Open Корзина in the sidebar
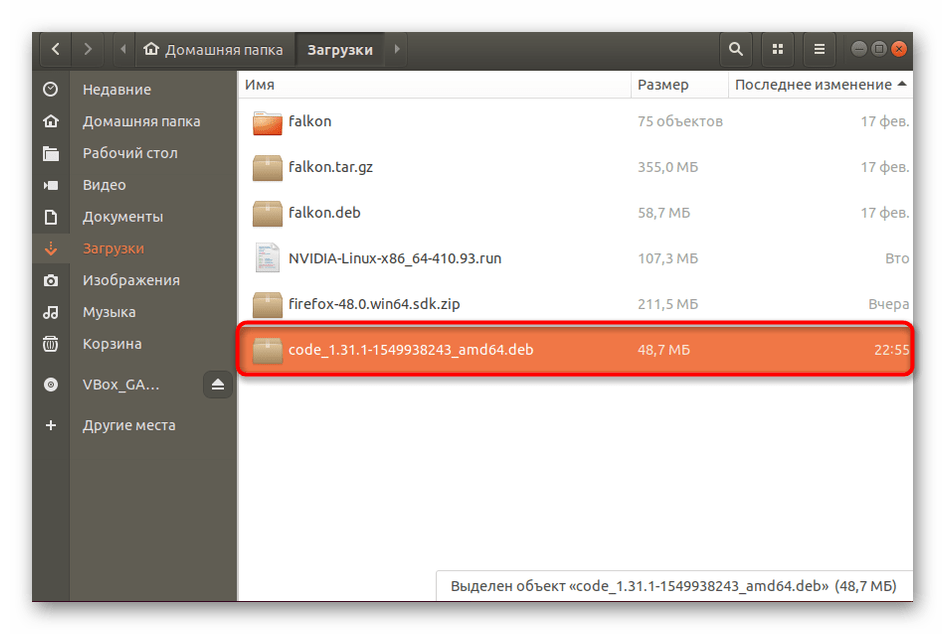Screen dimensions: 945x634 [x=135, y=344]
